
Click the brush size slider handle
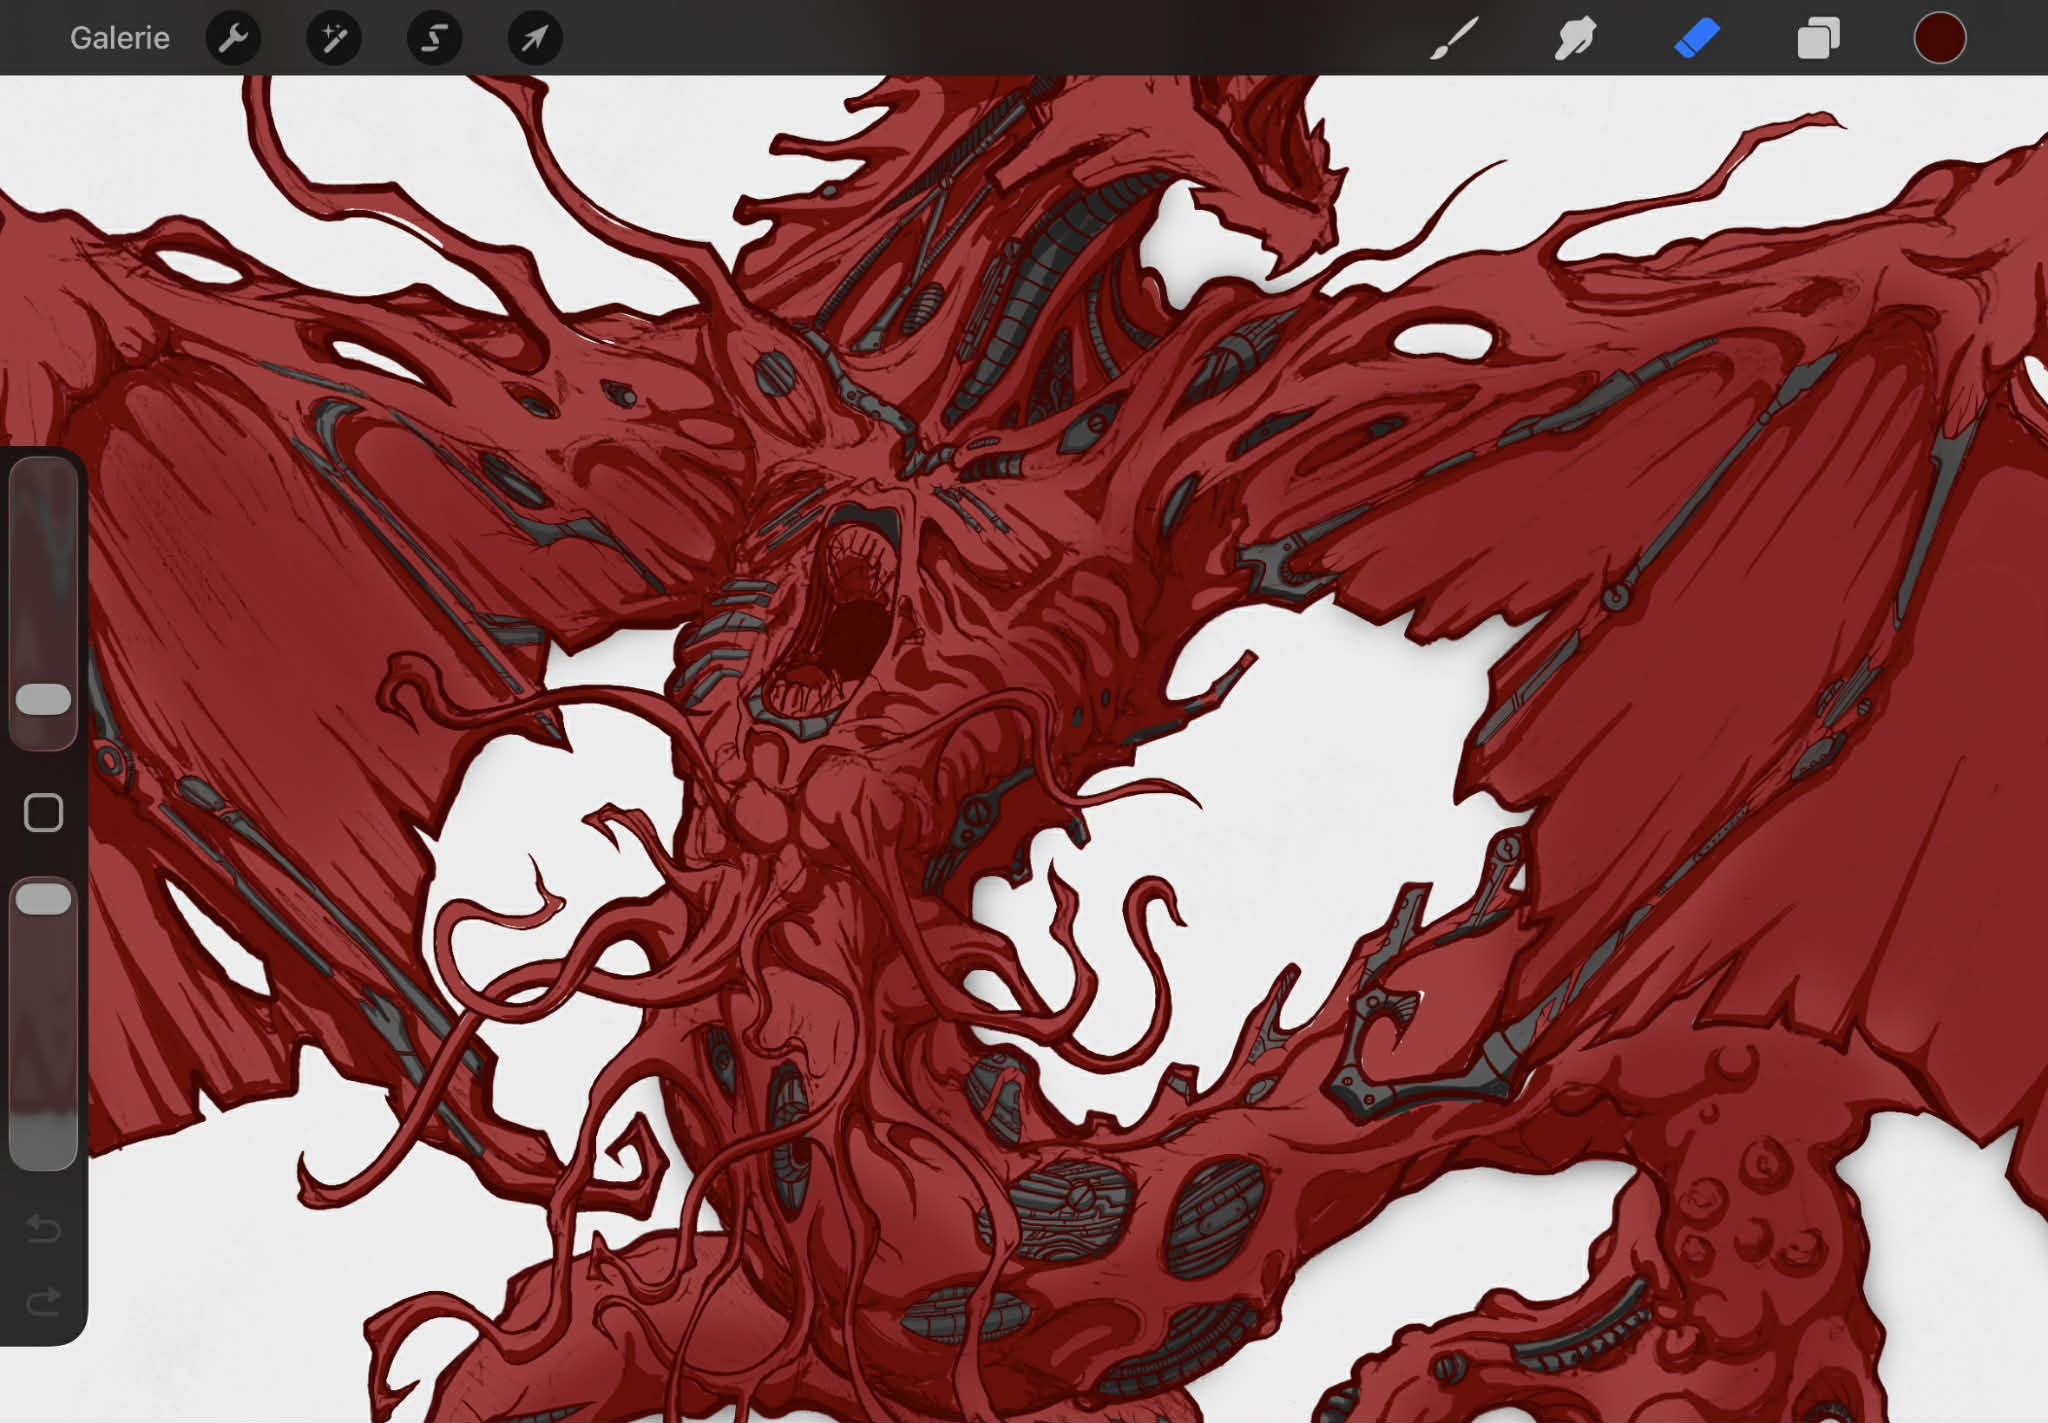click(x=43, y=699)
